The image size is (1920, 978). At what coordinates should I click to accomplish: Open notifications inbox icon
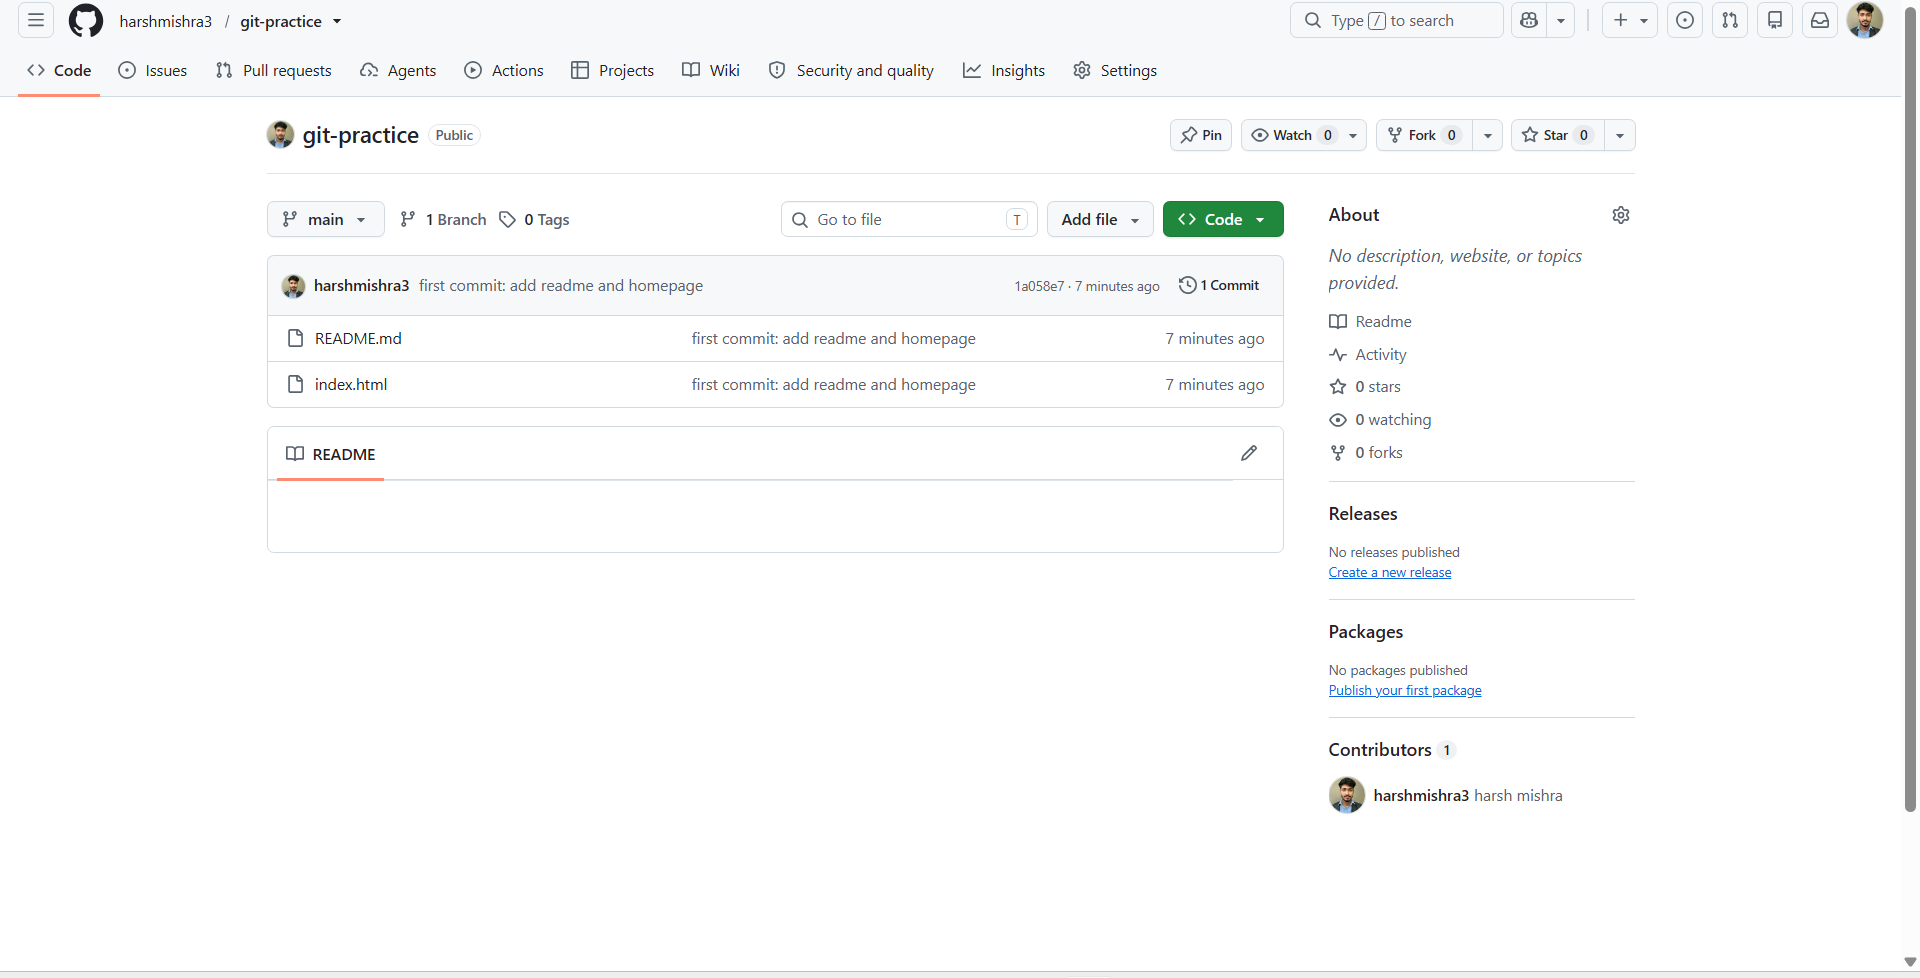click(x=1820, y=20)
